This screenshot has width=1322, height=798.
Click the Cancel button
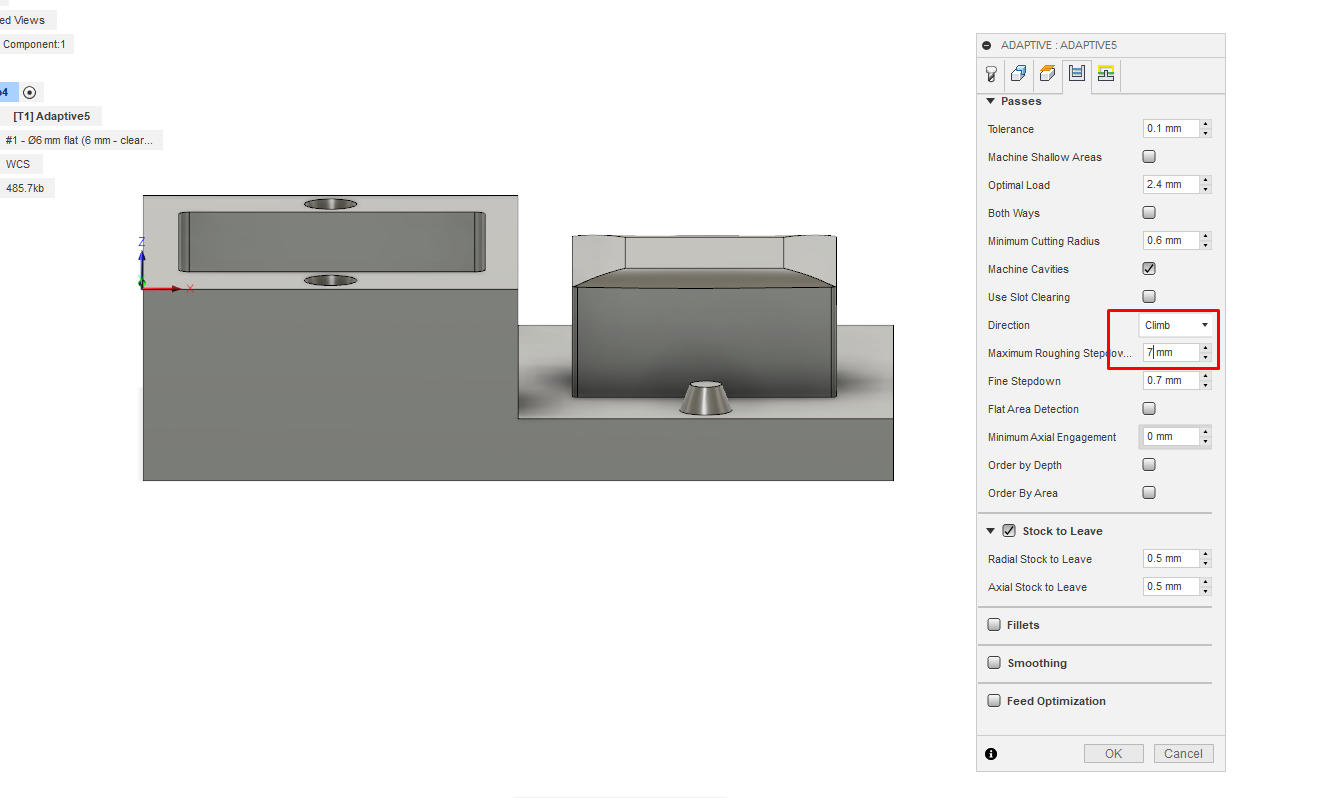[x=1183, y=754]
